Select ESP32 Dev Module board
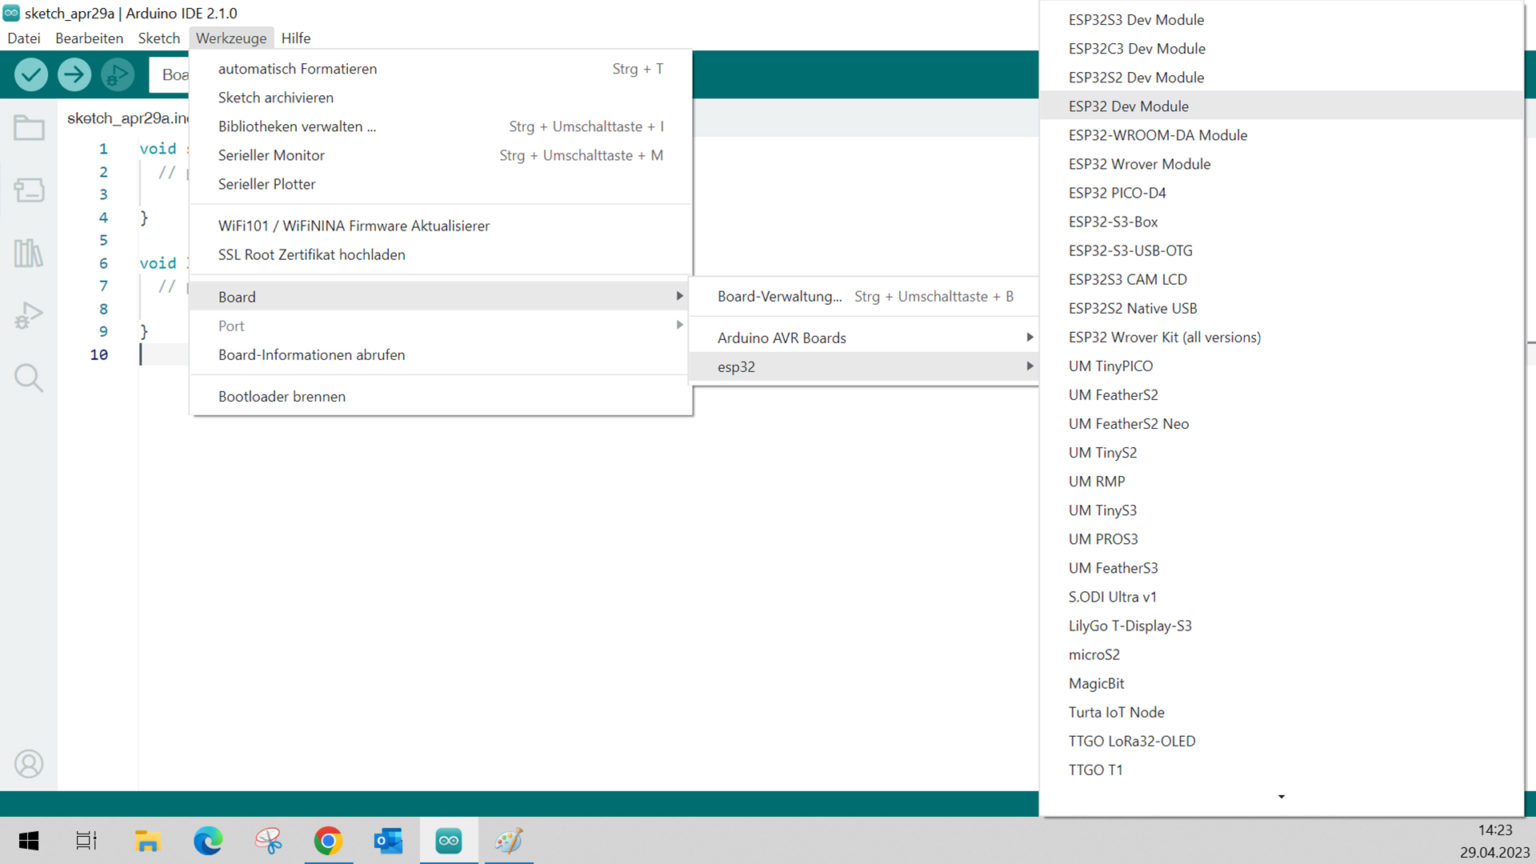This screenshot has width=1536, height=864. (1128, 106)
